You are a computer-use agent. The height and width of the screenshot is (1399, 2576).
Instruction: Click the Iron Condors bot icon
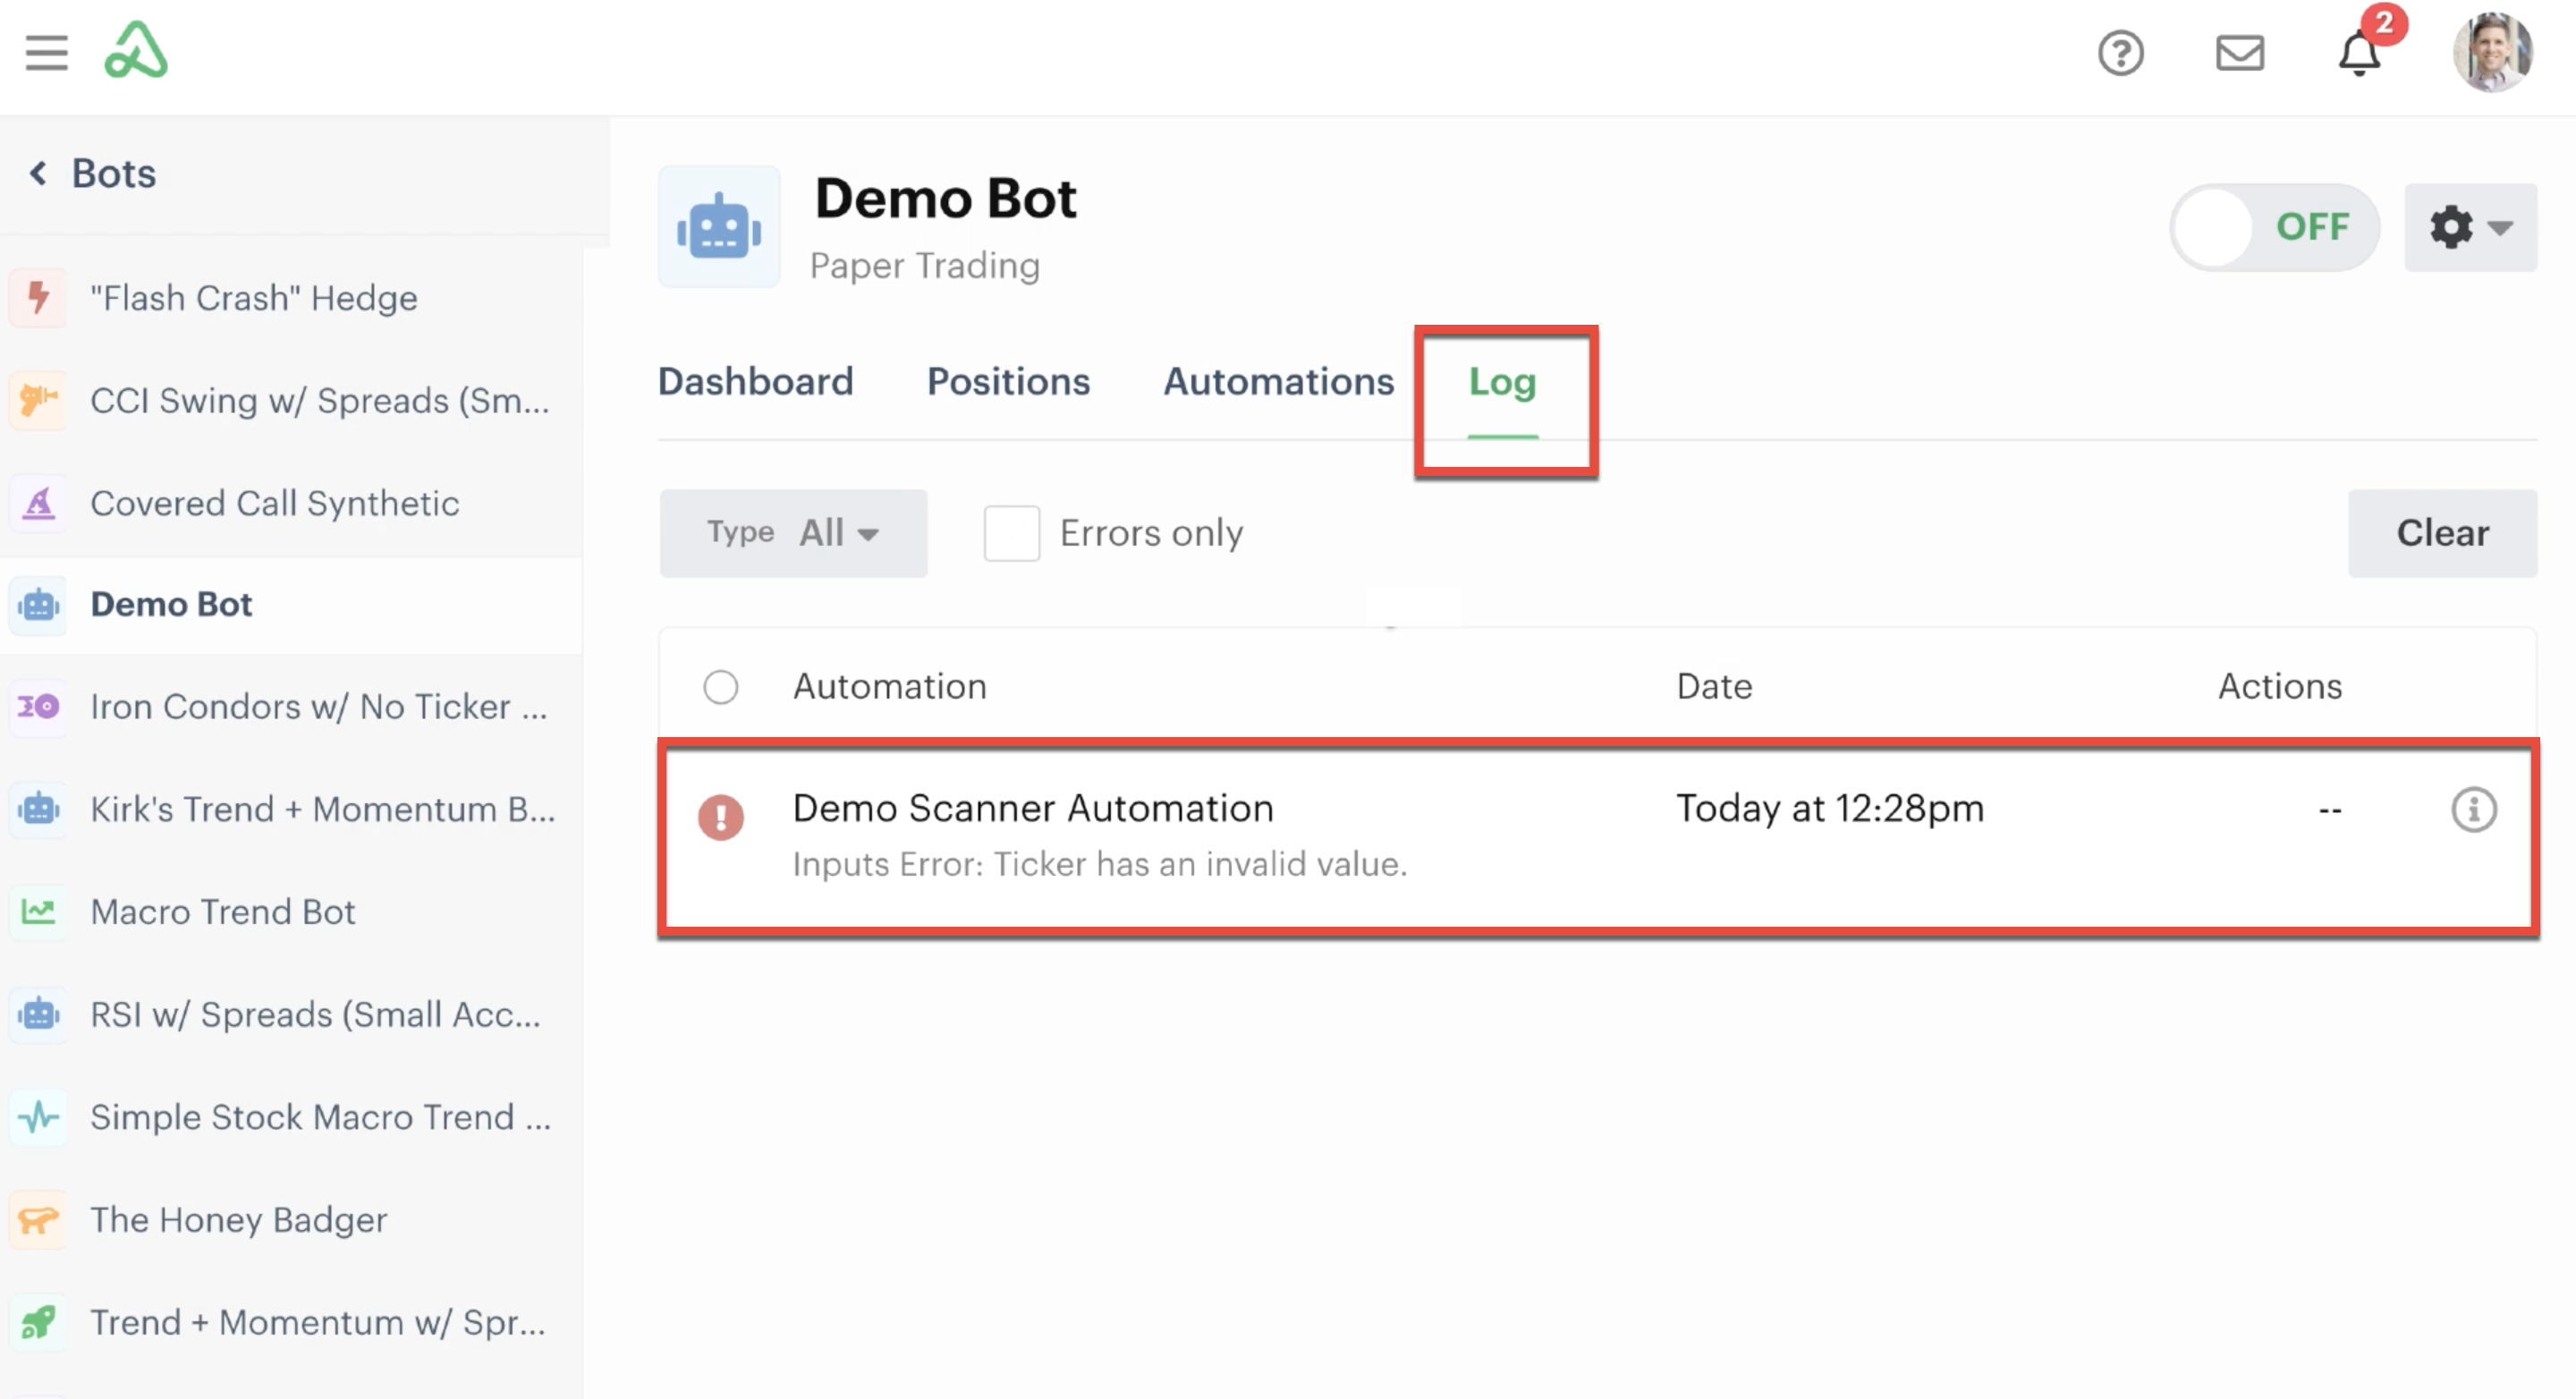point(39,707)
